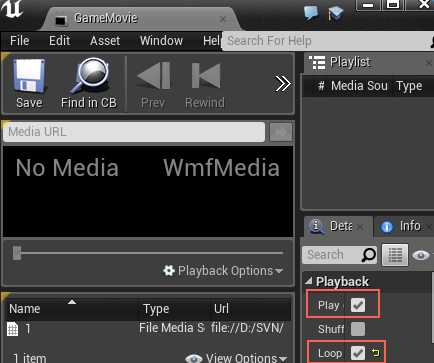
Task: Sort by the Name column header
Action: 25,309
